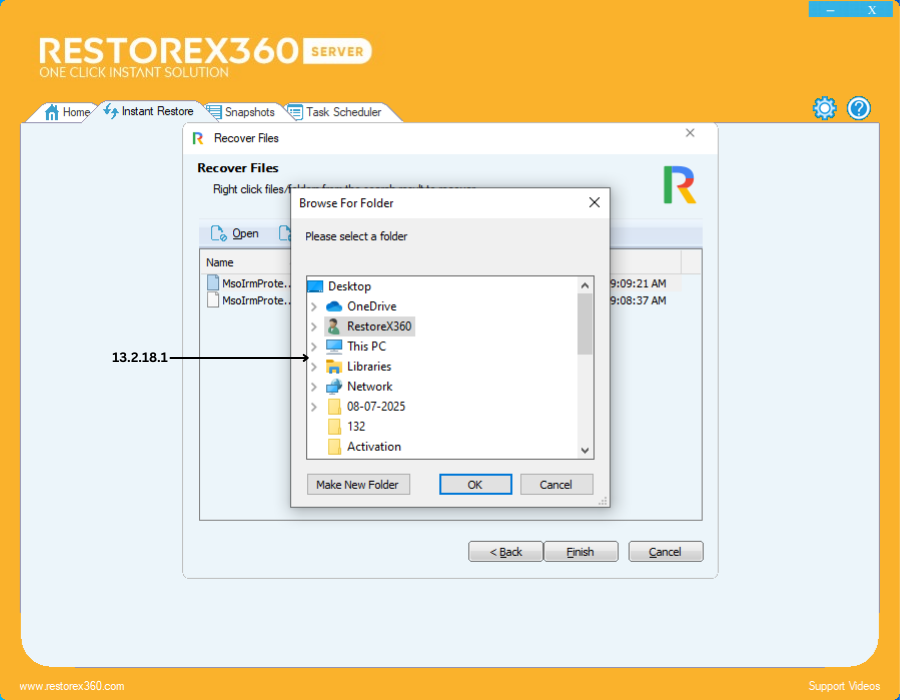The image size is (900, 700).
Task: Expand the Libraries tree node
Action: (x=314, y=367)
